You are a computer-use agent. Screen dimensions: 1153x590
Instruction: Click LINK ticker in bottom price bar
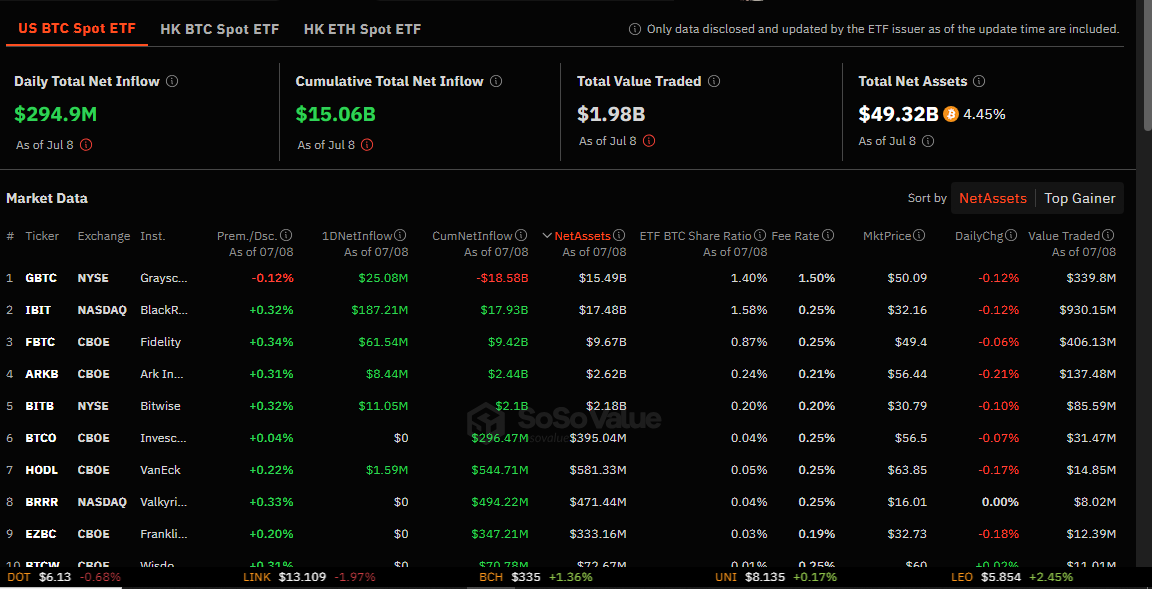click(x=258, y=577)
